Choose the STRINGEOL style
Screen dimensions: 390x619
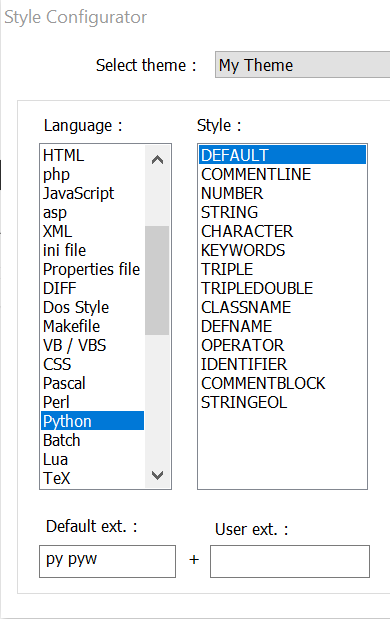(282, 402)
